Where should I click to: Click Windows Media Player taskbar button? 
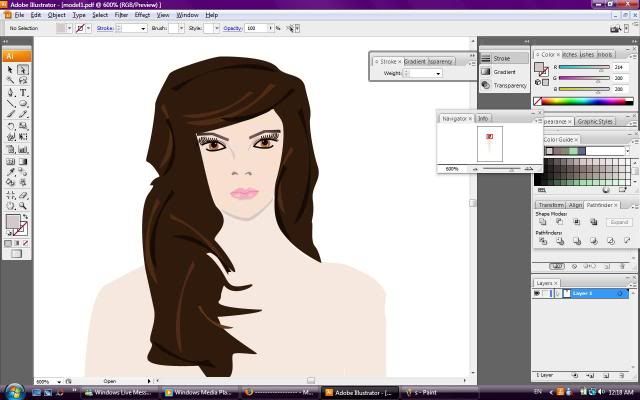click(200, 393)
